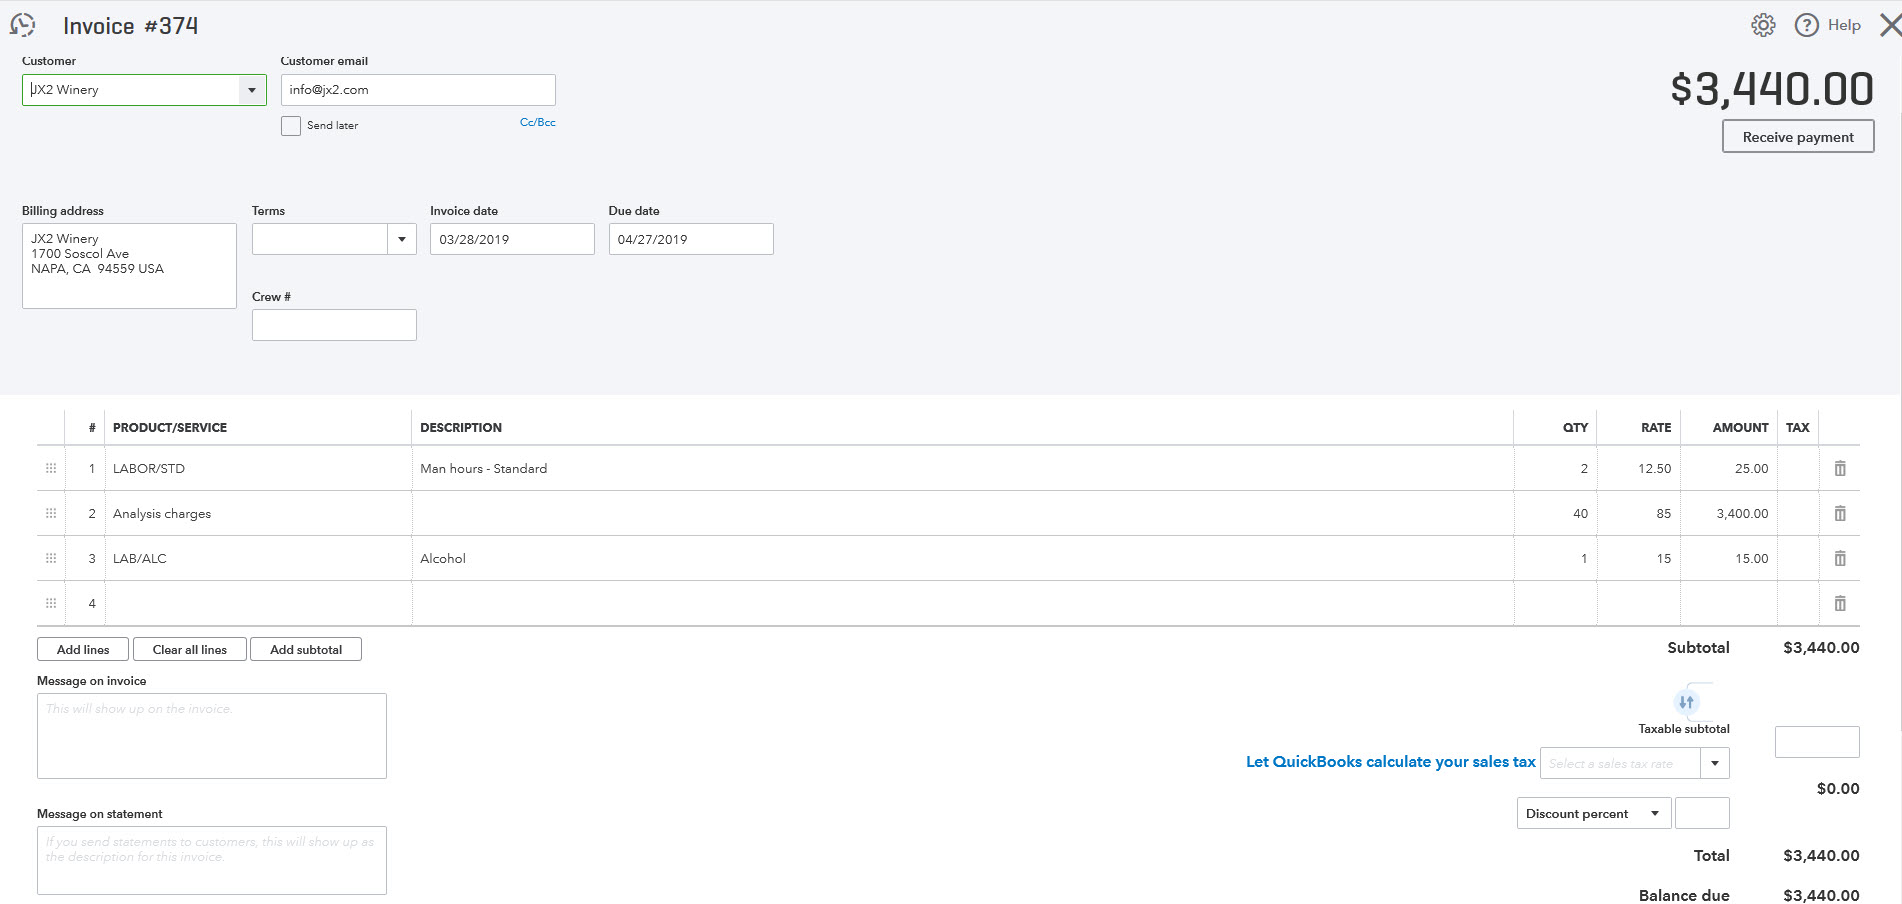The image size is (1902, 904).
Task: Swap discount and tax order icon
Action: pos(1686,702)
